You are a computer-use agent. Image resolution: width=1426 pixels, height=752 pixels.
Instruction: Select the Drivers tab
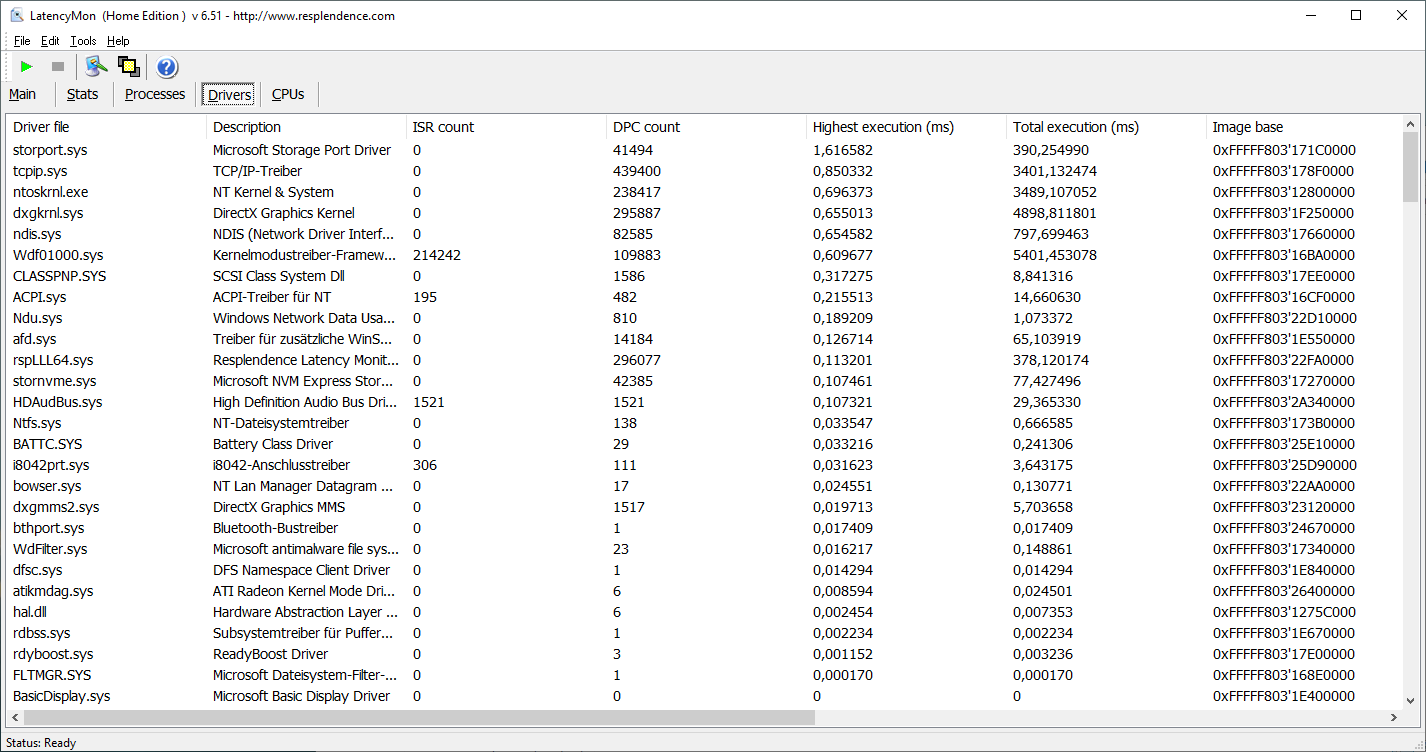coord(229,95)
